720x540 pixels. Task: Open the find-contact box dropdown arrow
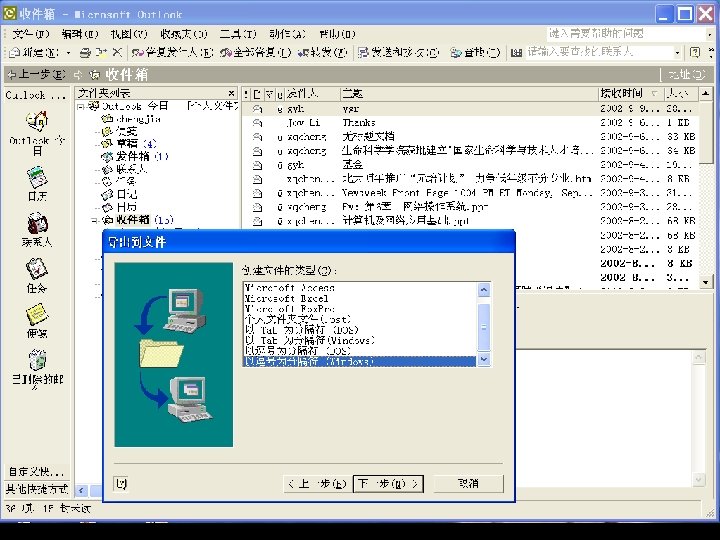point(677,53)
